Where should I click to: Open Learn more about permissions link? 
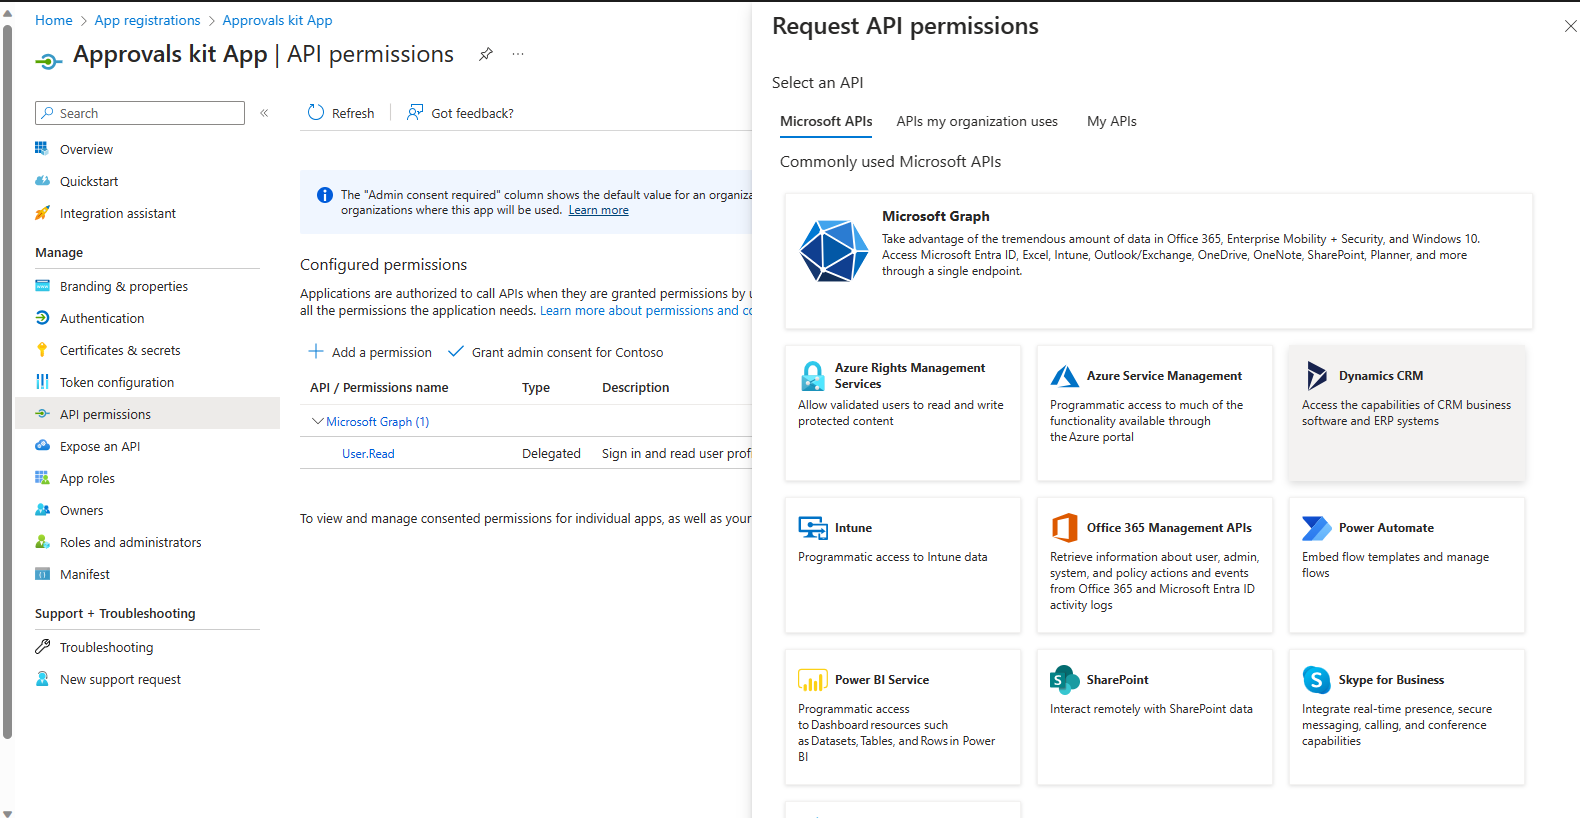(646, 311)
